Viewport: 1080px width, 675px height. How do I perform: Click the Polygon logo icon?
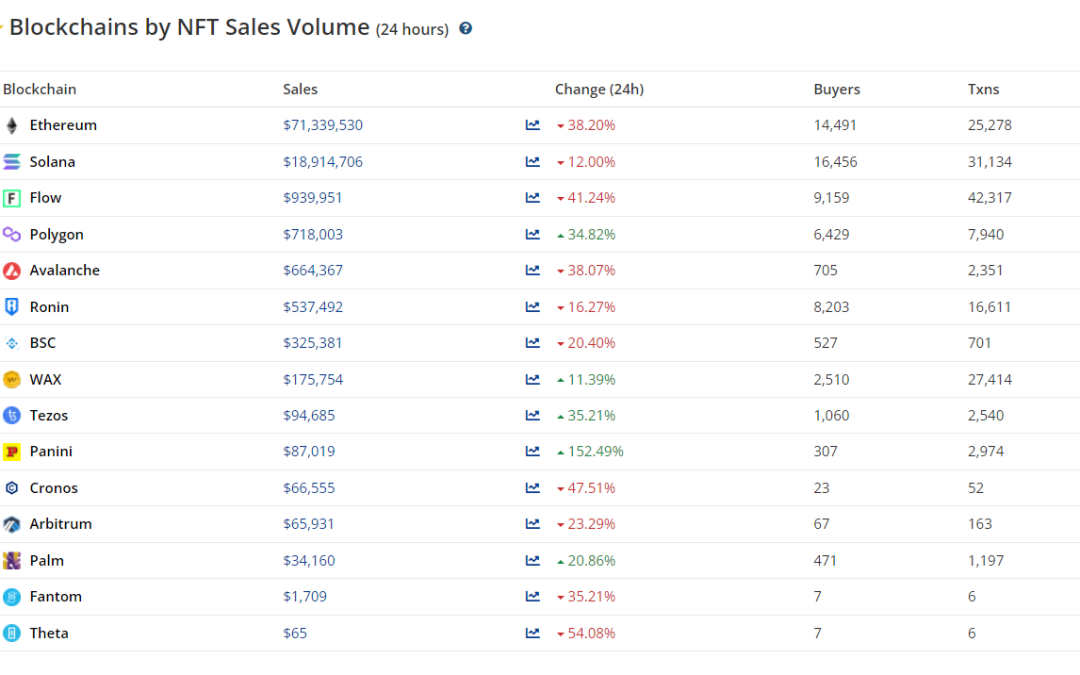coord(12,234)
